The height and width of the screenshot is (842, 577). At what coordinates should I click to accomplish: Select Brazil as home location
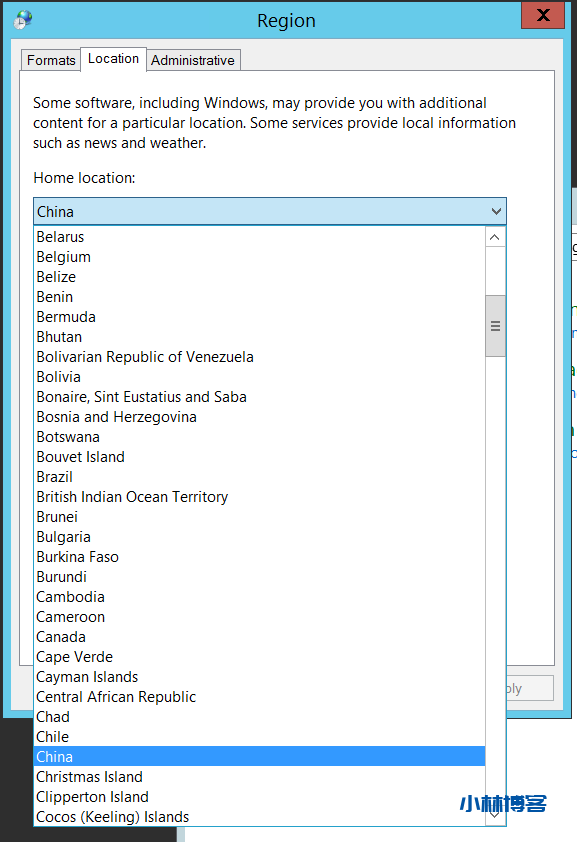[x=259, y=477]
